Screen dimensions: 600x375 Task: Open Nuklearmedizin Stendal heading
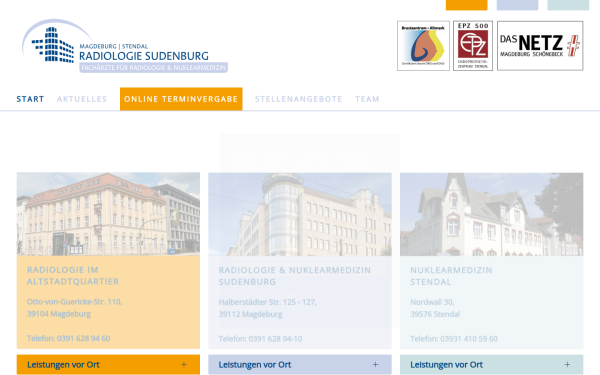(451, 276)
